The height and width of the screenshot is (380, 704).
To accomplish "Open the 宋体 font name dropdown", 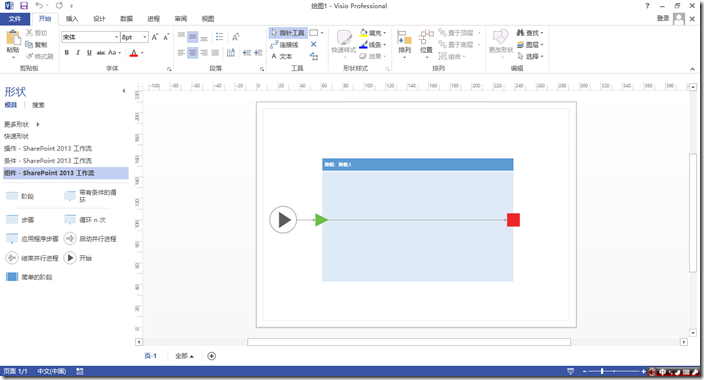I will coord(117,37).
